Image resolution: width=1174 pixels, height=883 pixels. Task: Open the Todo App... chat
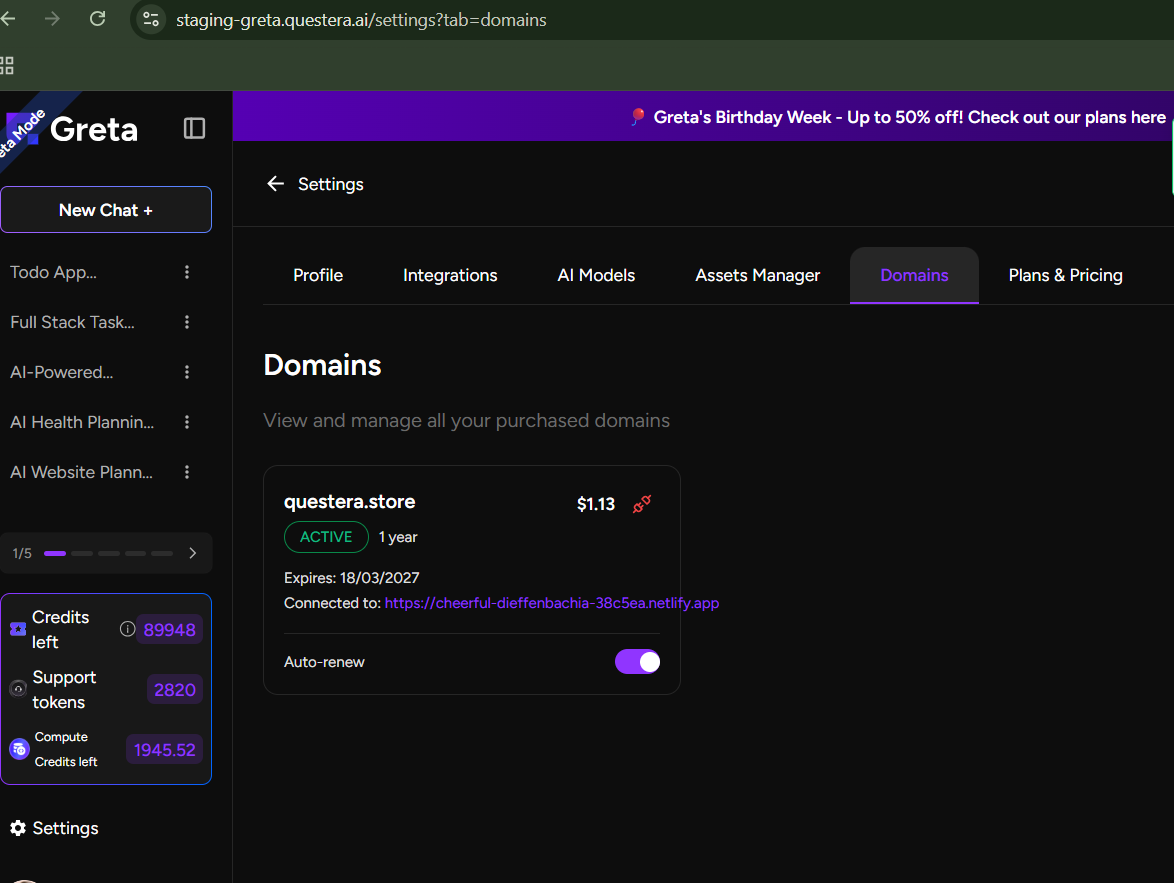tap(53, 273)
